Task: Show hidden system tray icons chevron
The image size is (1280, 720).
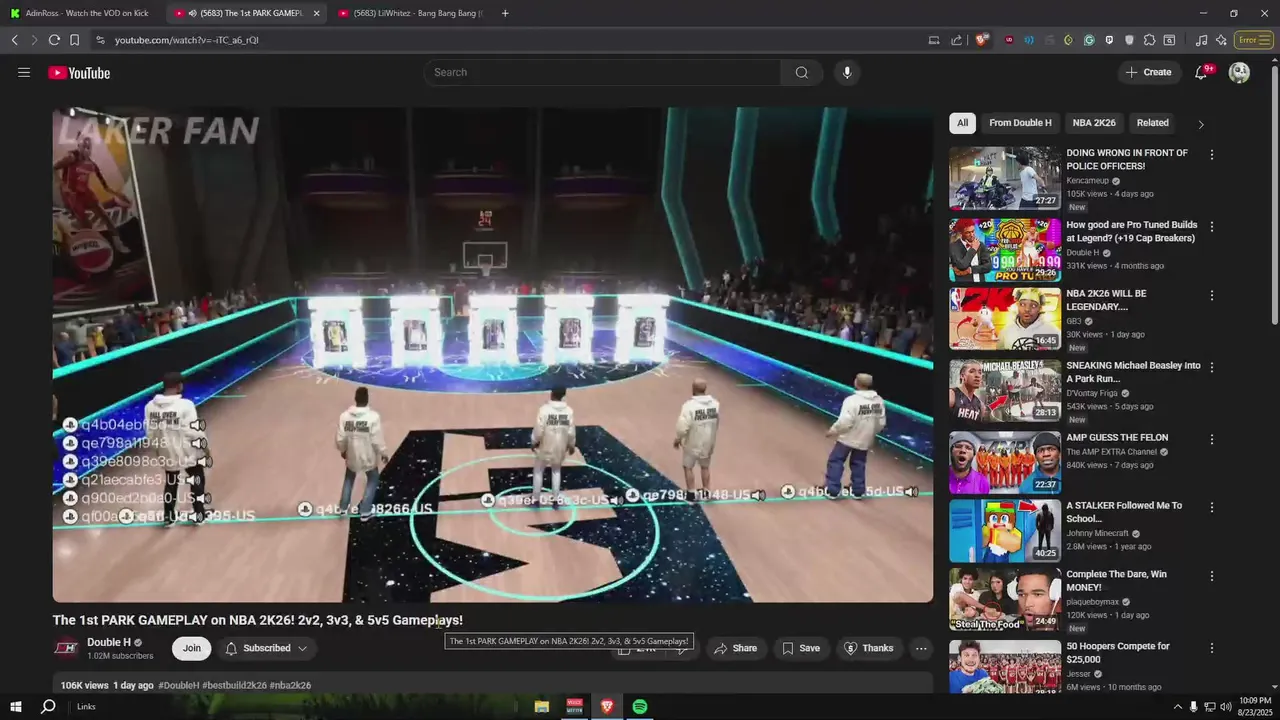Action: pyautogui.click(x=1177, y=706)
